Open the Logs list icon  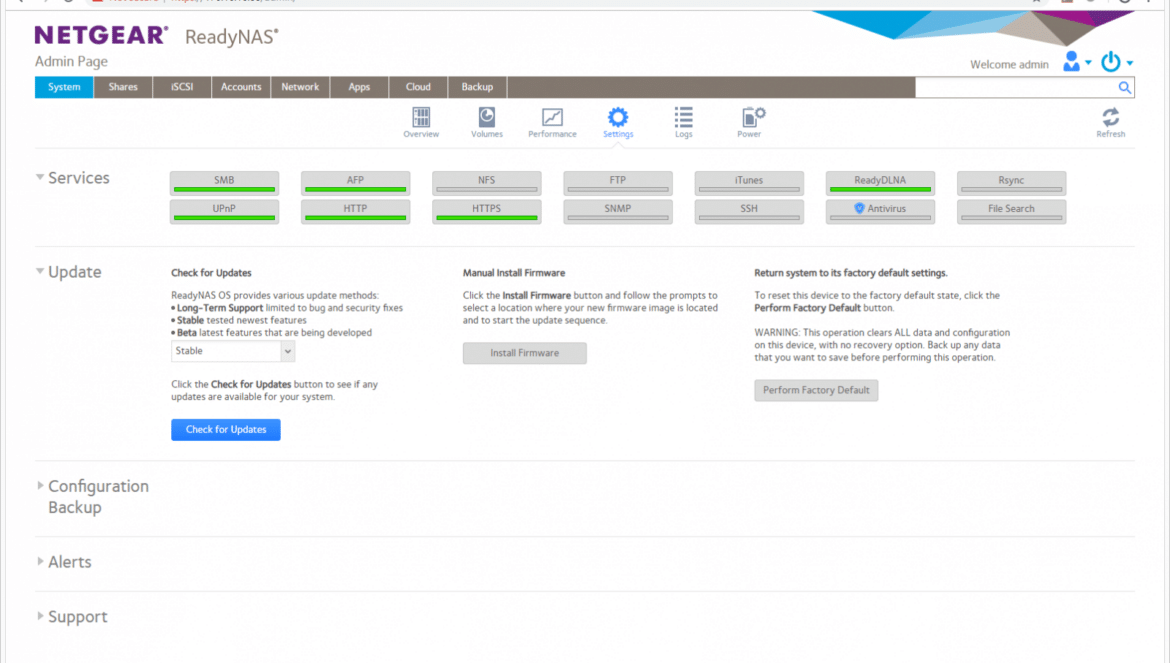click(683, 122)
